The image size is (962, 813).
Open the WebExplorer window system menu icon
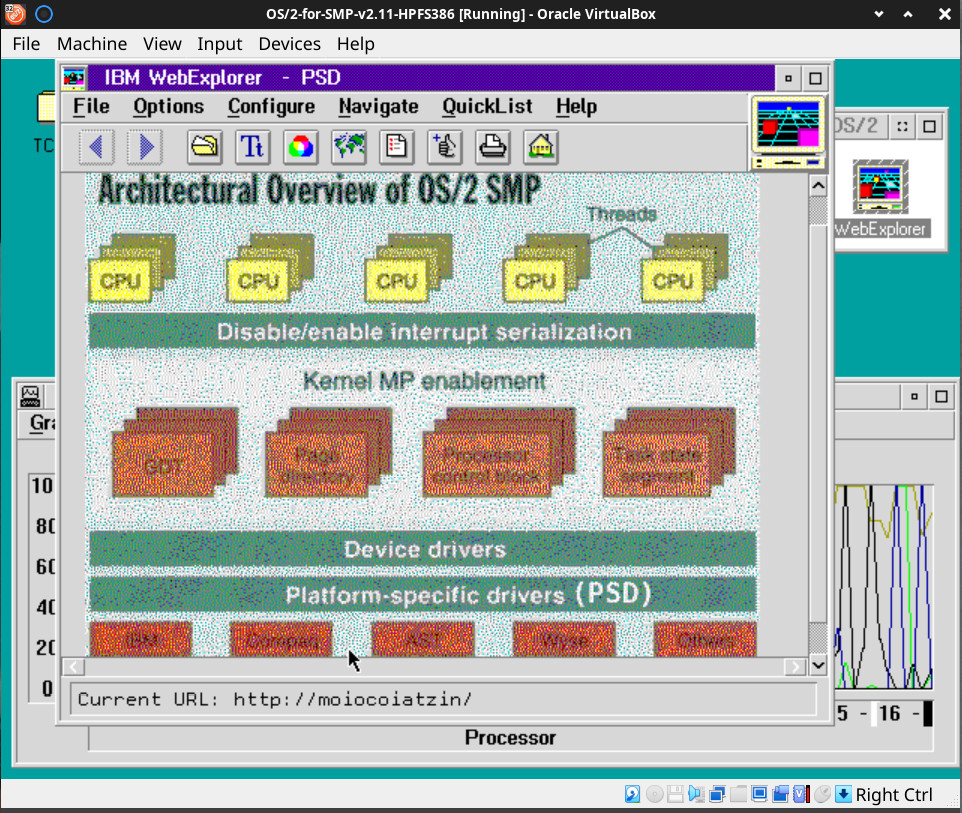pos(74,78)
